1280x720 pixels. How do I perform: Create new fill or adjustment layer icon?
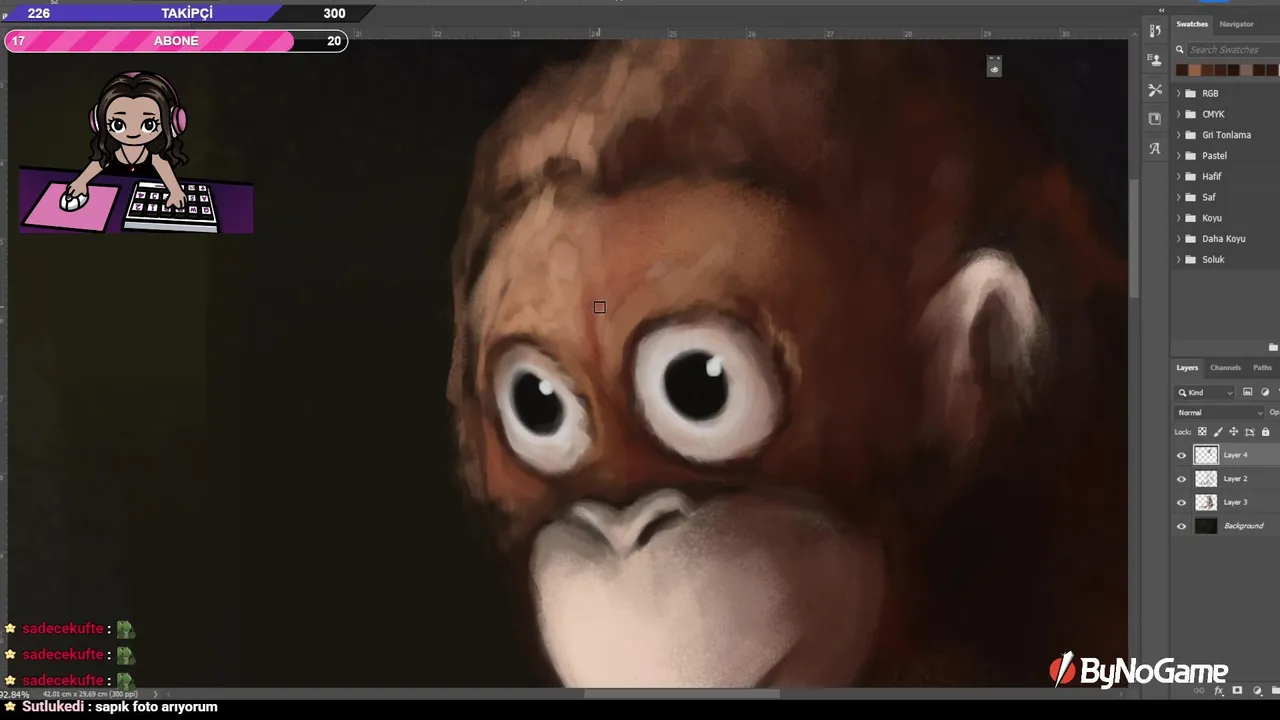click(1257, 691)
